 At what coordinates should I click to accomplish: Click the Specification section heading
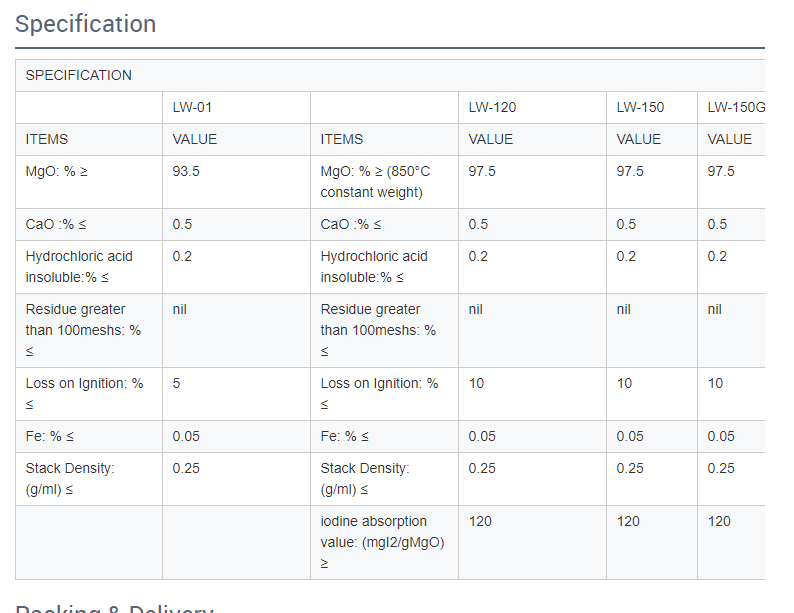(86, 24)
